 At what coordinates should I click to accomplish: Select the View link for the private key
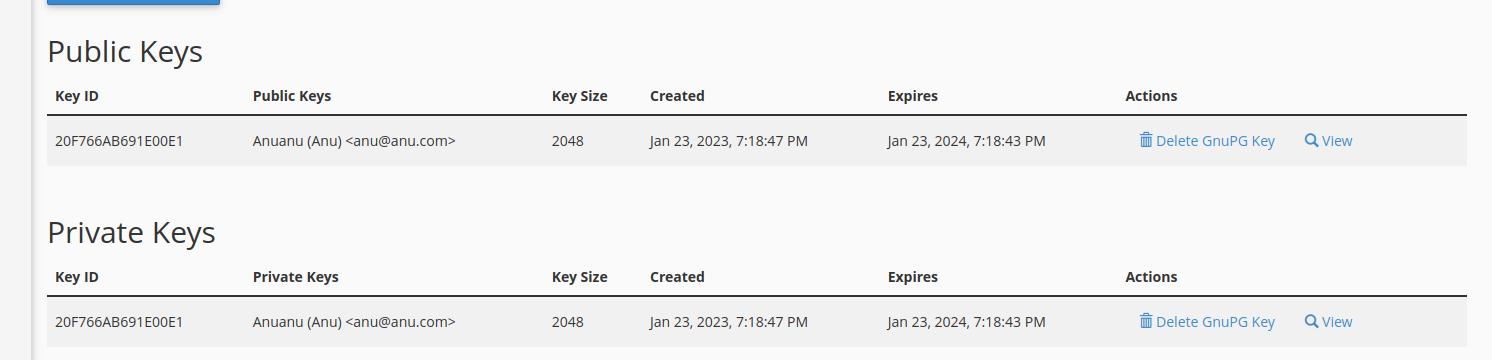pyautogui.click(x=1328, y=322)
